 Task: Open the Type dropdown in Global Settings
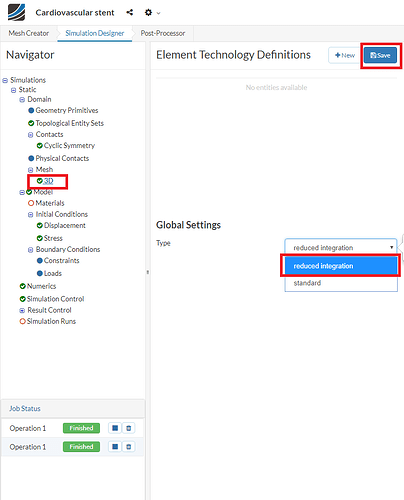pyautogui.click(x=341, y=248)
